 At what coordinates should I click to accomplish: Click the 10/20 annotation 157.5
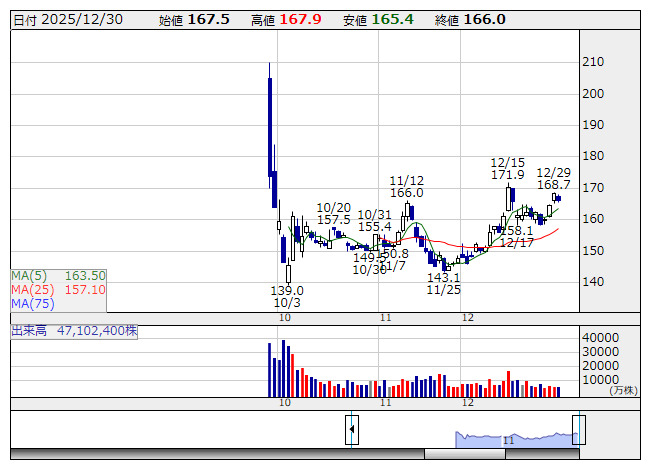point(334,214)
